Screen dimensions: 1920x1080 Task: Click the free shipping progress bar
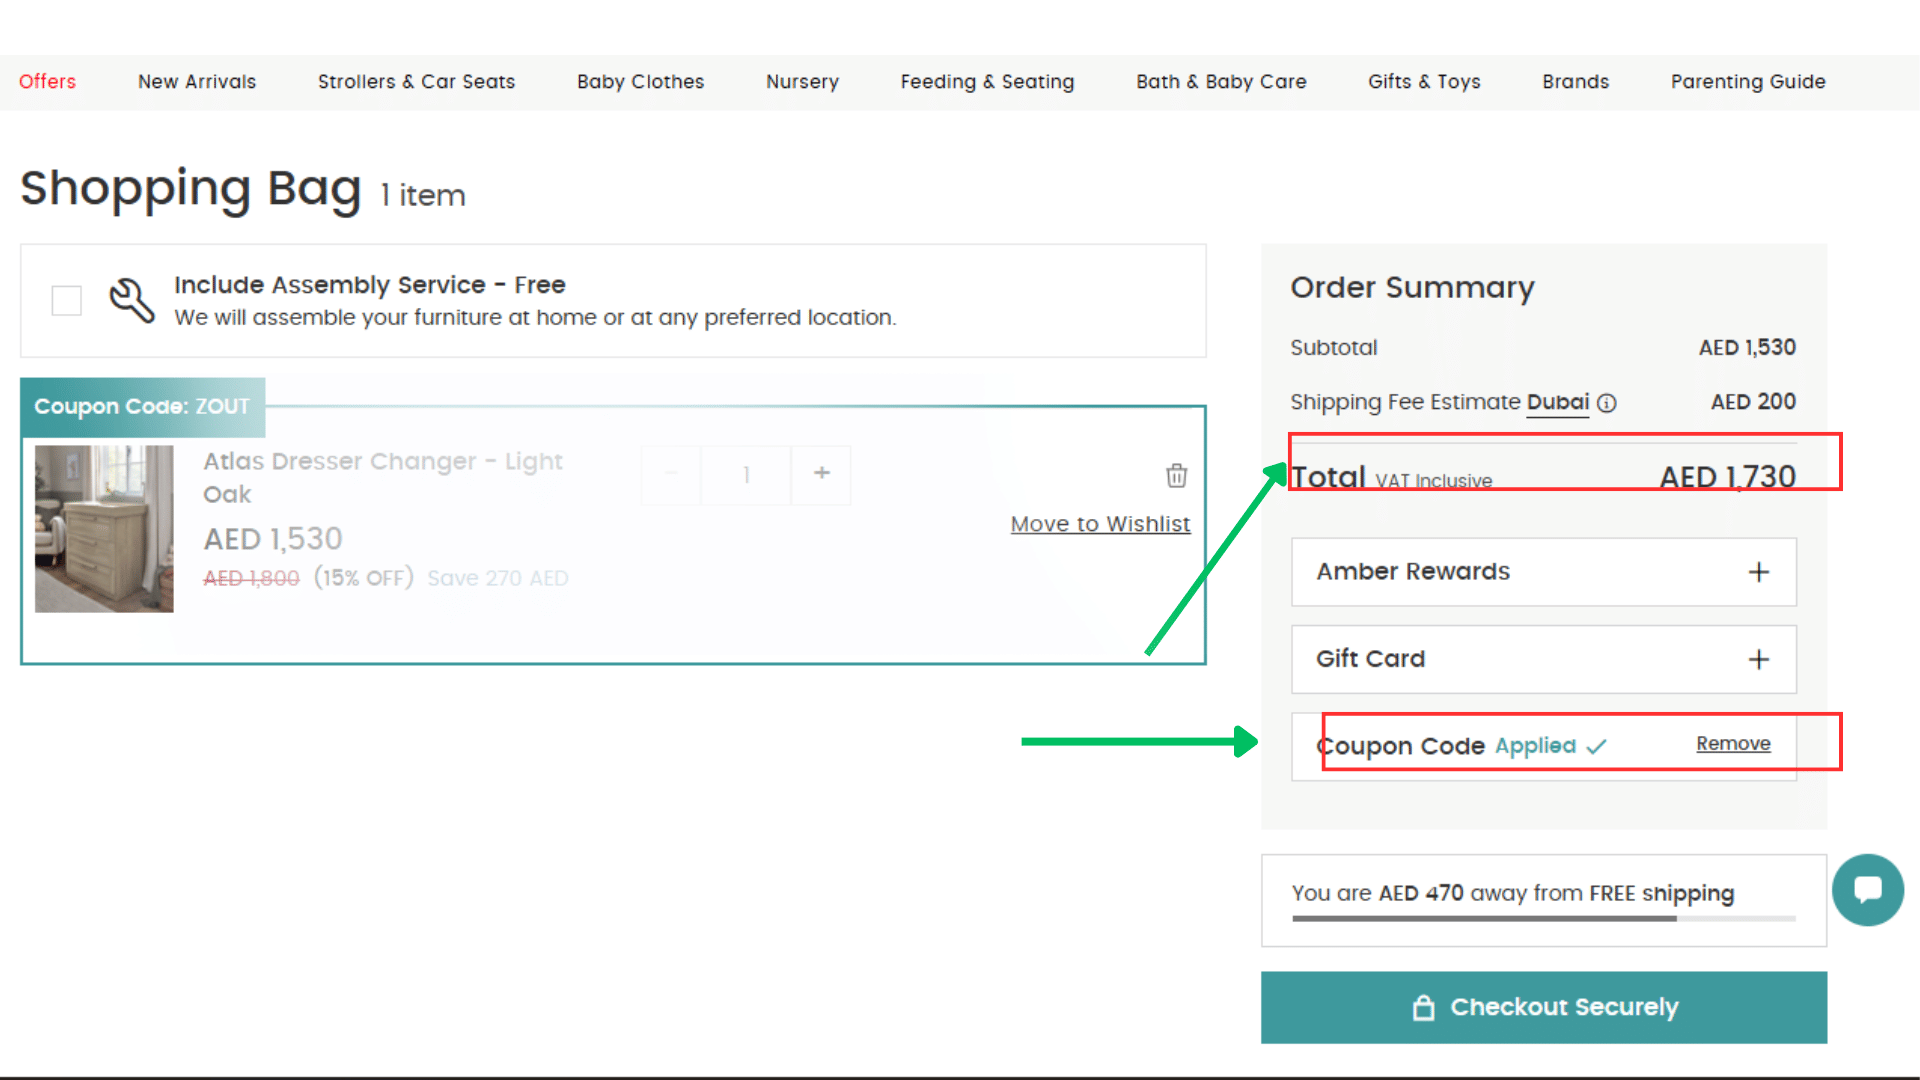[x=1543, y=918]
